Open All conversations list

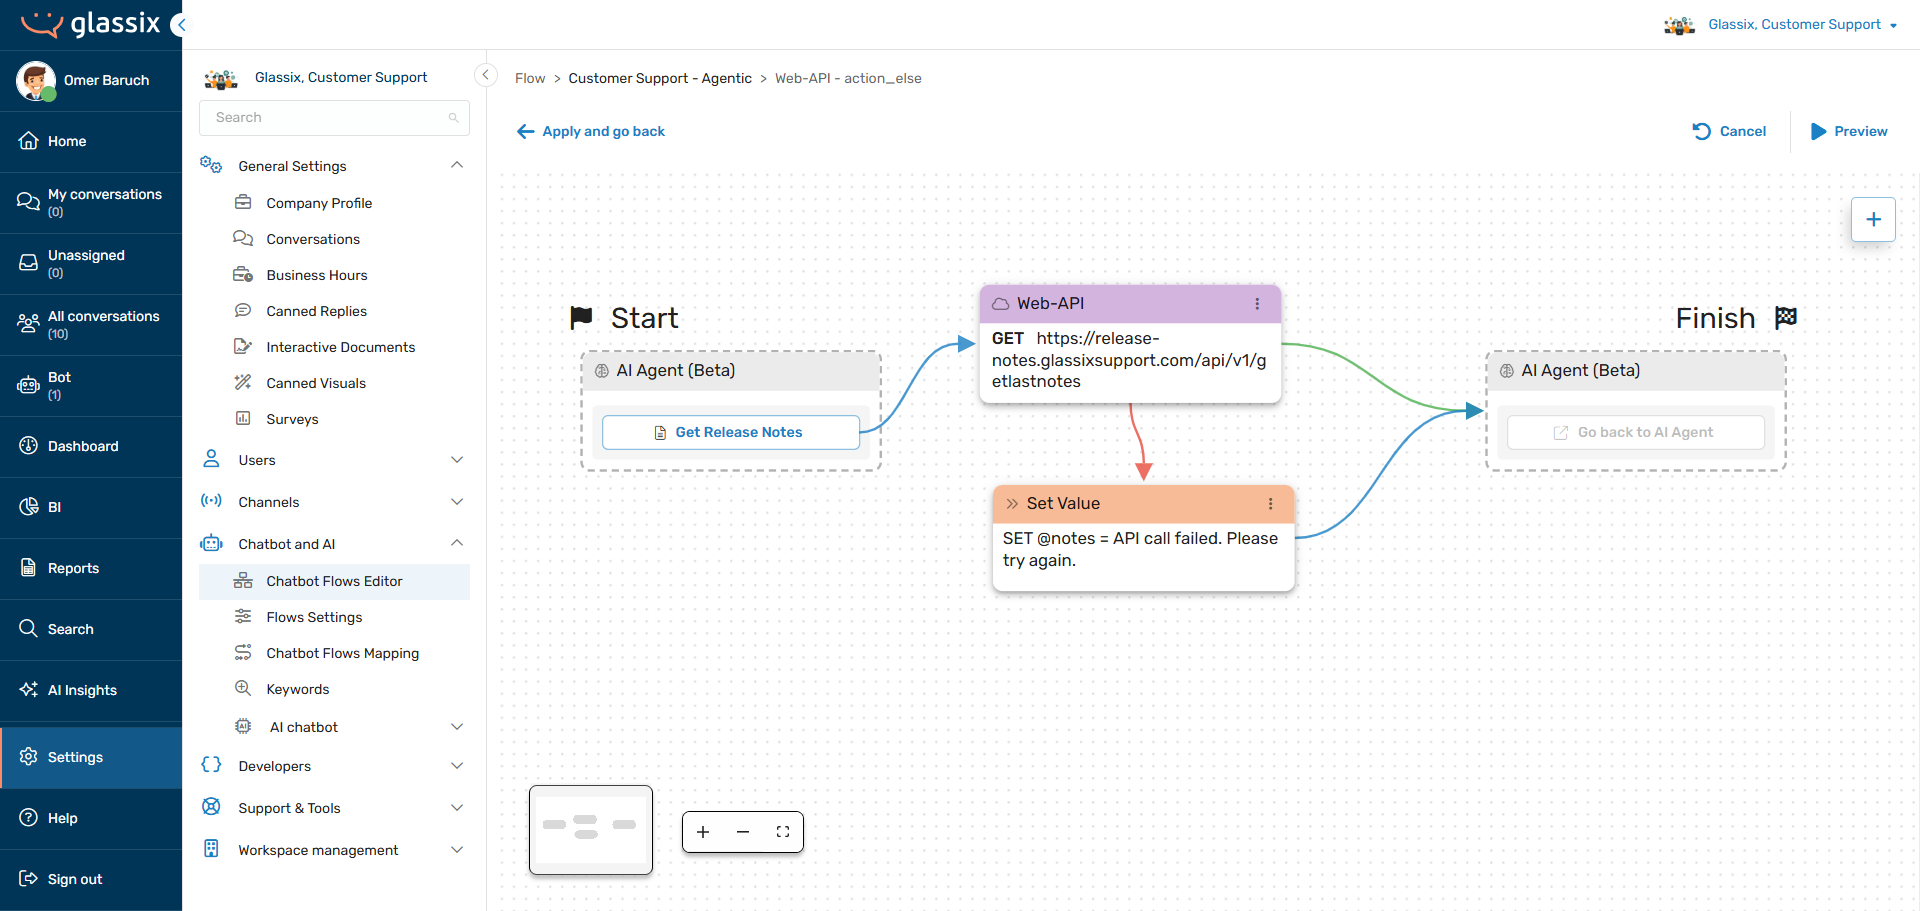[x=91, y=324]
